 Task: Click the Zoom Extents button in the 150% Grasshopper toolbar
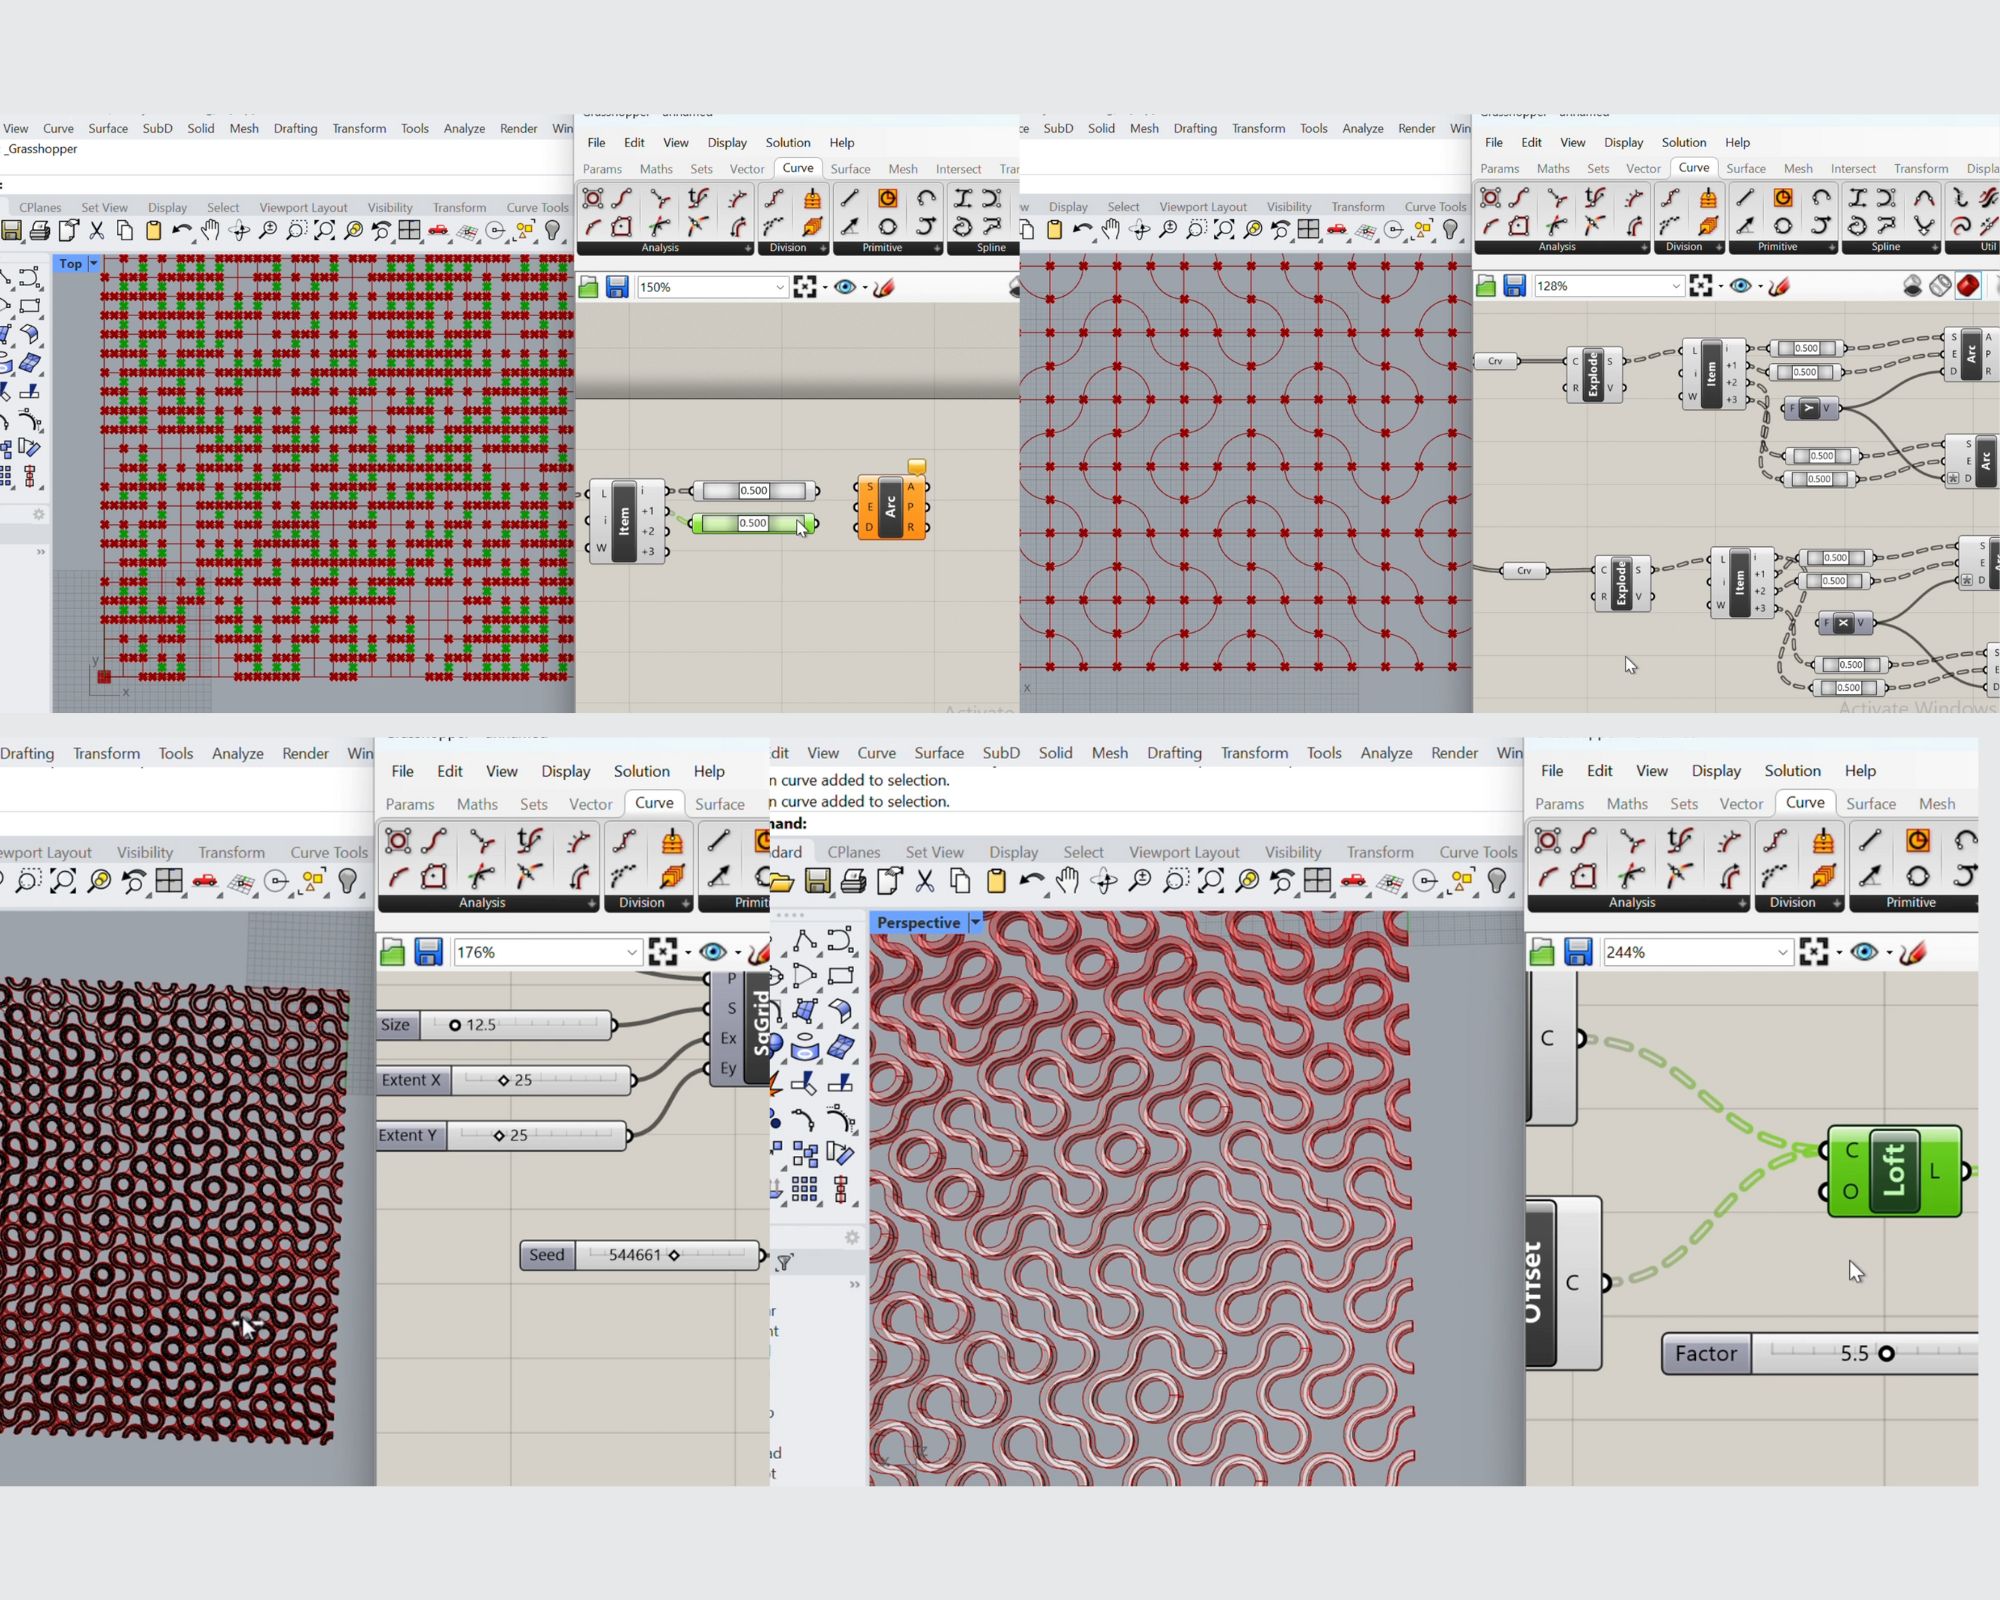point(805,287)
